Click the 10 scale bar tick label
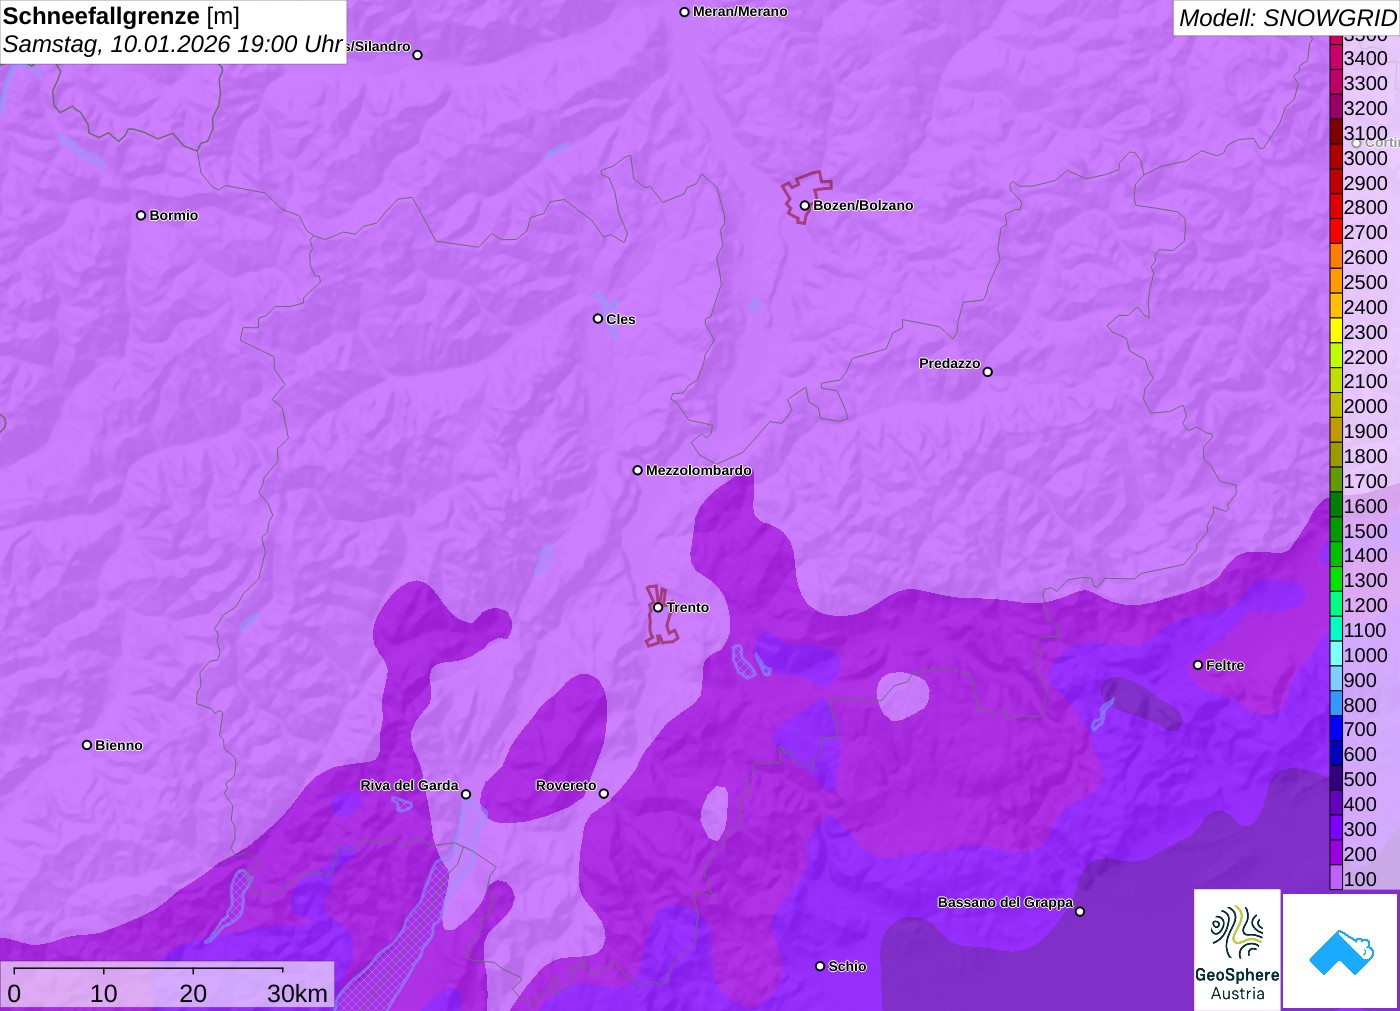 (x=104, y=993)
